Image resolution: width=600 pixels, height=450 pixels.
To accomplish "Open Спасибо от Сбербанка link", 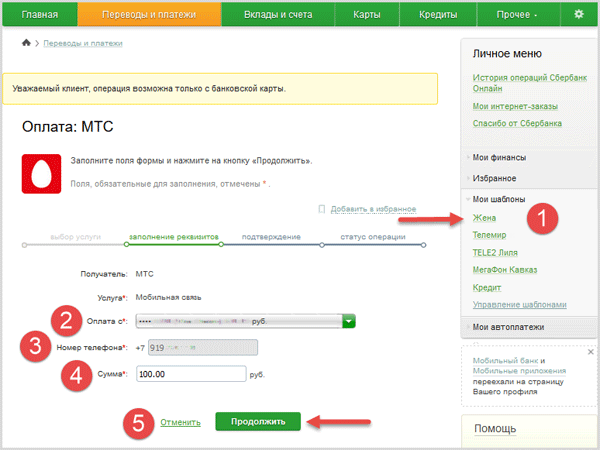I will pyautogui.click(x=517, y=123).
